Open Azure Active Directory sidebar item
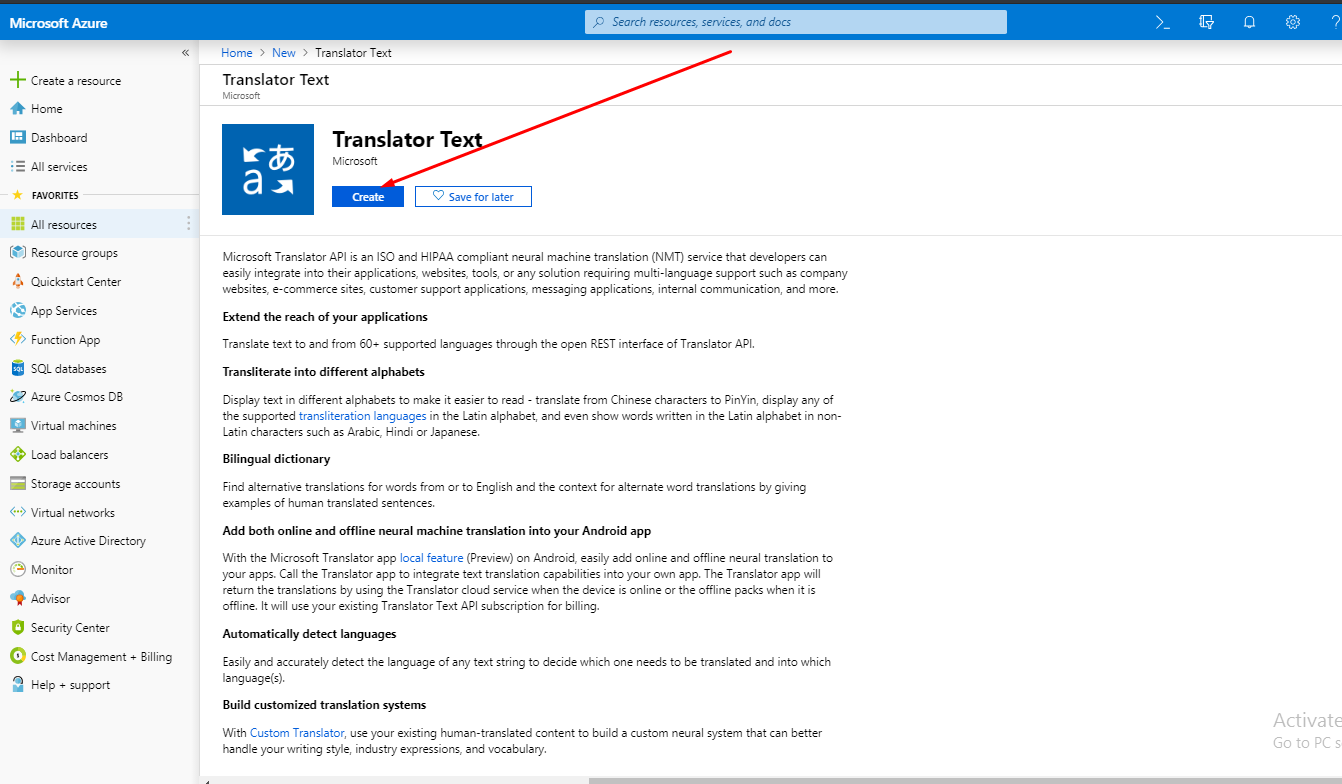The width and height of the screenshot is (1342, 784). click(88, 541)
